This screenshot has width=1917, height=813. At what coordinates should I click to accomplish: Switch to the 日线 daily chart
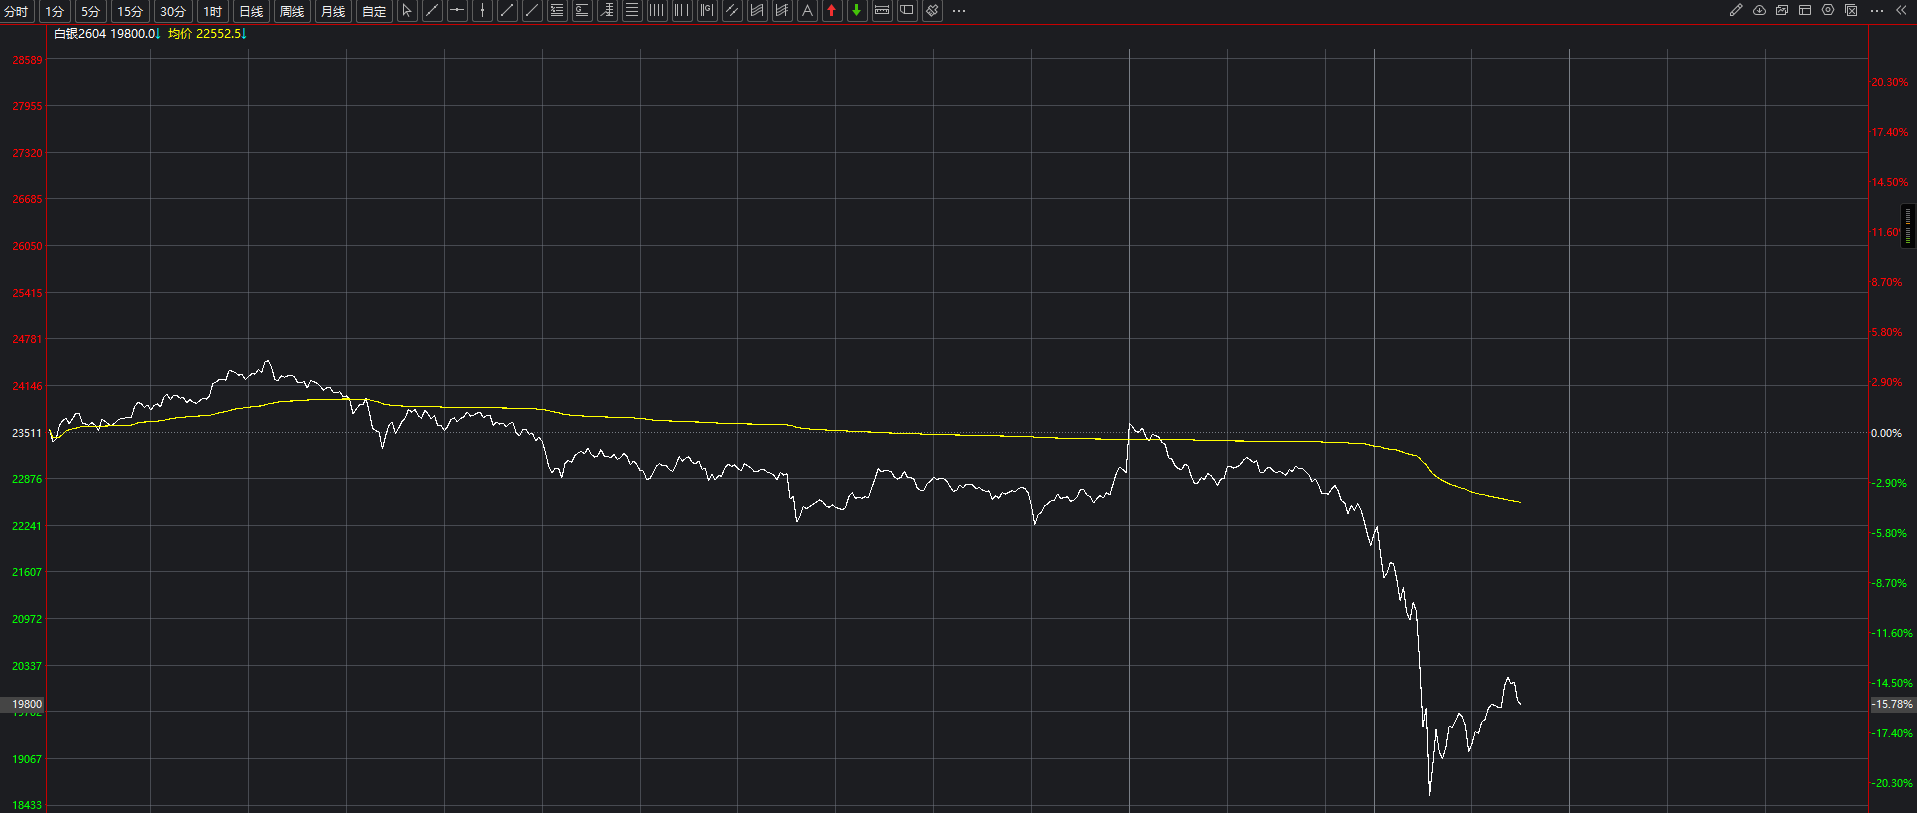pyautogui.click(x=251, y=12)
